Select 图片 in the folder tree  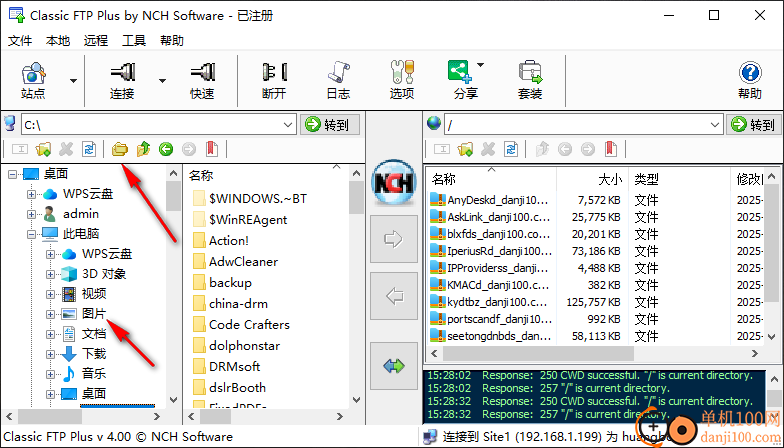94,314
